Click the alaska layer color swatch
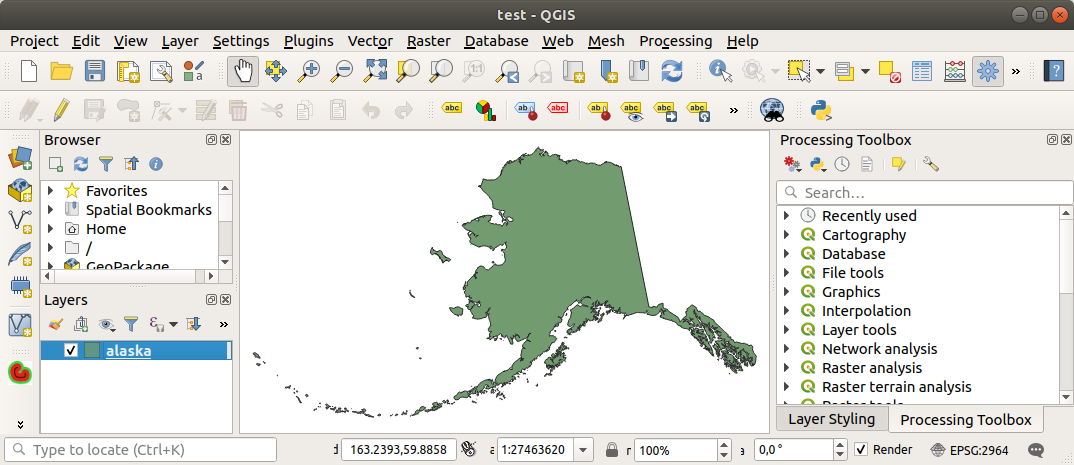1074x465 pixels. click(x=92, y=350)
